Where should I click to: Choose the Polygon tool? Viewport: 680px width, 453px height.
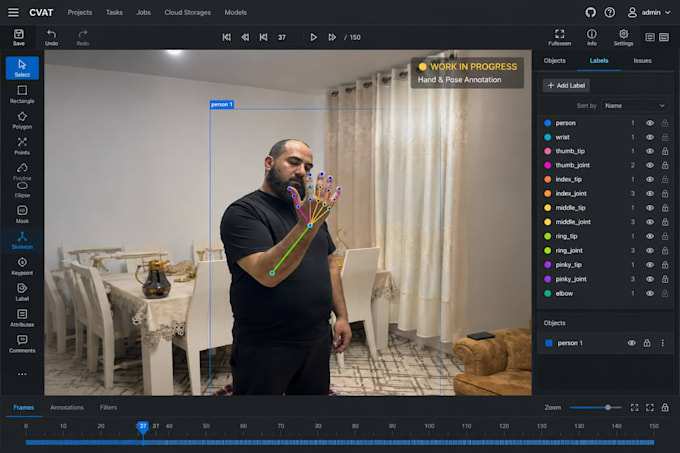(22, 120)
